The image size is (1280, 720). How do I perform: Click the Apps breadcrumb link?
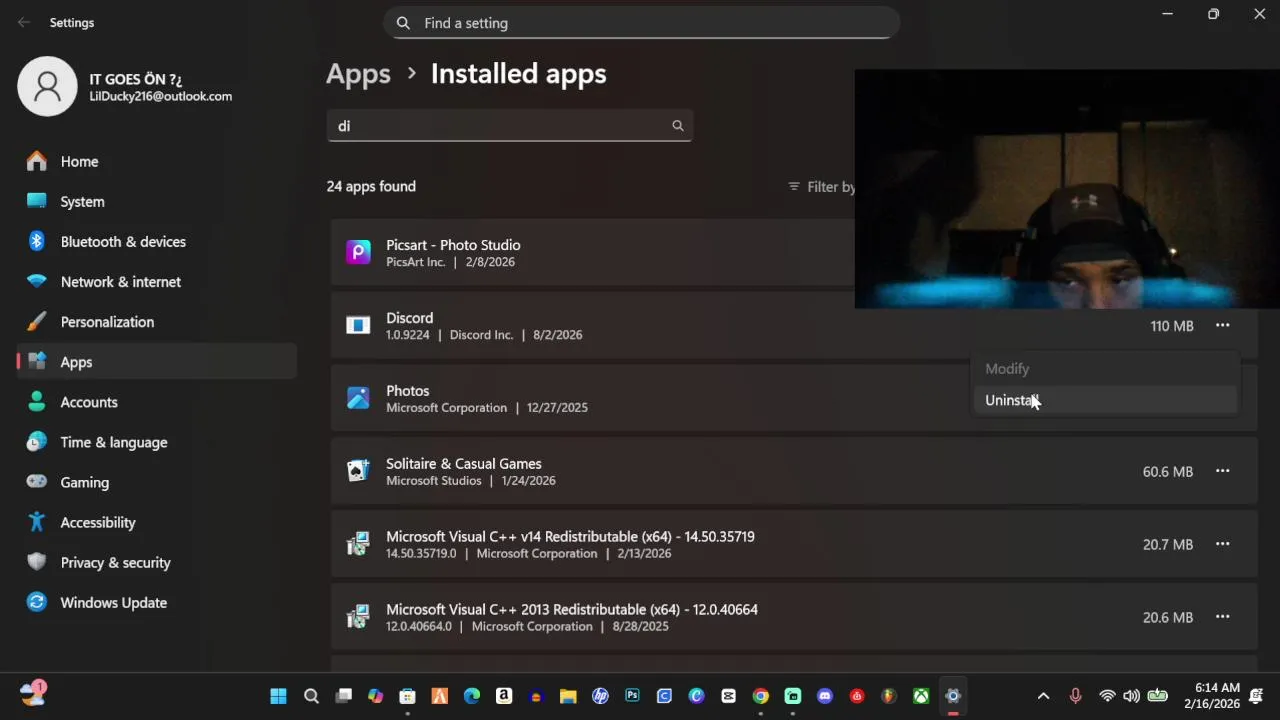coord(358,74)
